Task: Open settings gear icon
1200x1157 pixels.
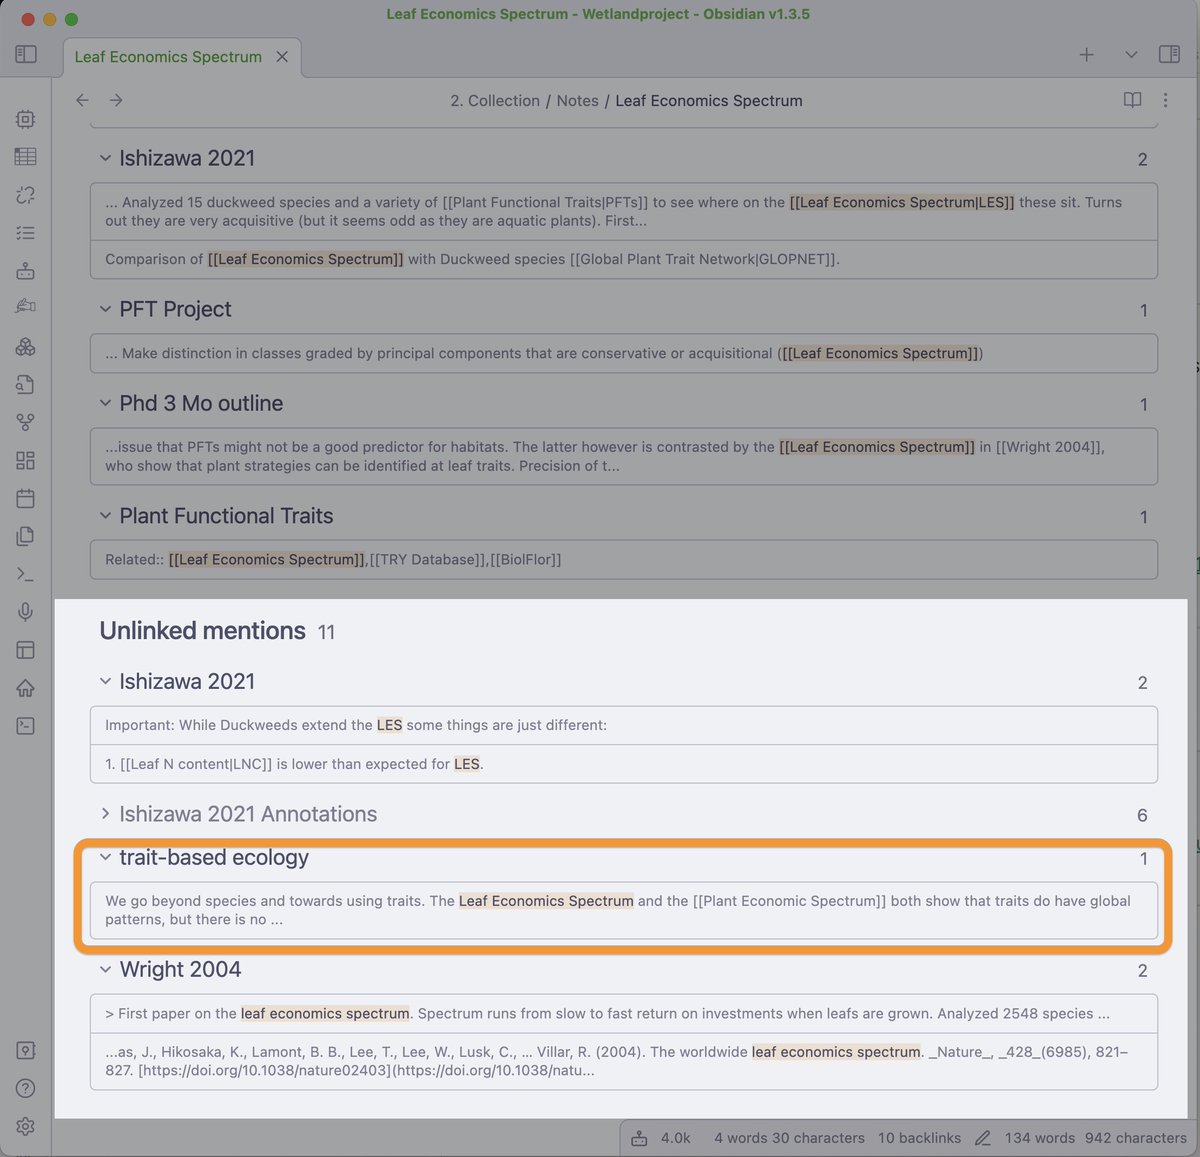Action: pyautogui.click(x=26, y=1126)
